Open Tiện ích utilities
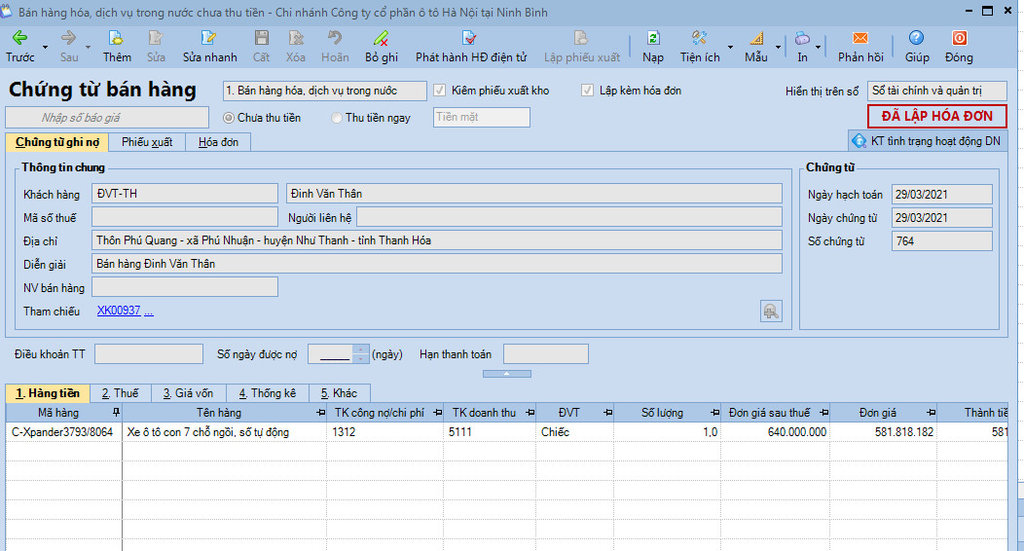The width and height of the screenshot is (1024, 551). tap(699, 46)
